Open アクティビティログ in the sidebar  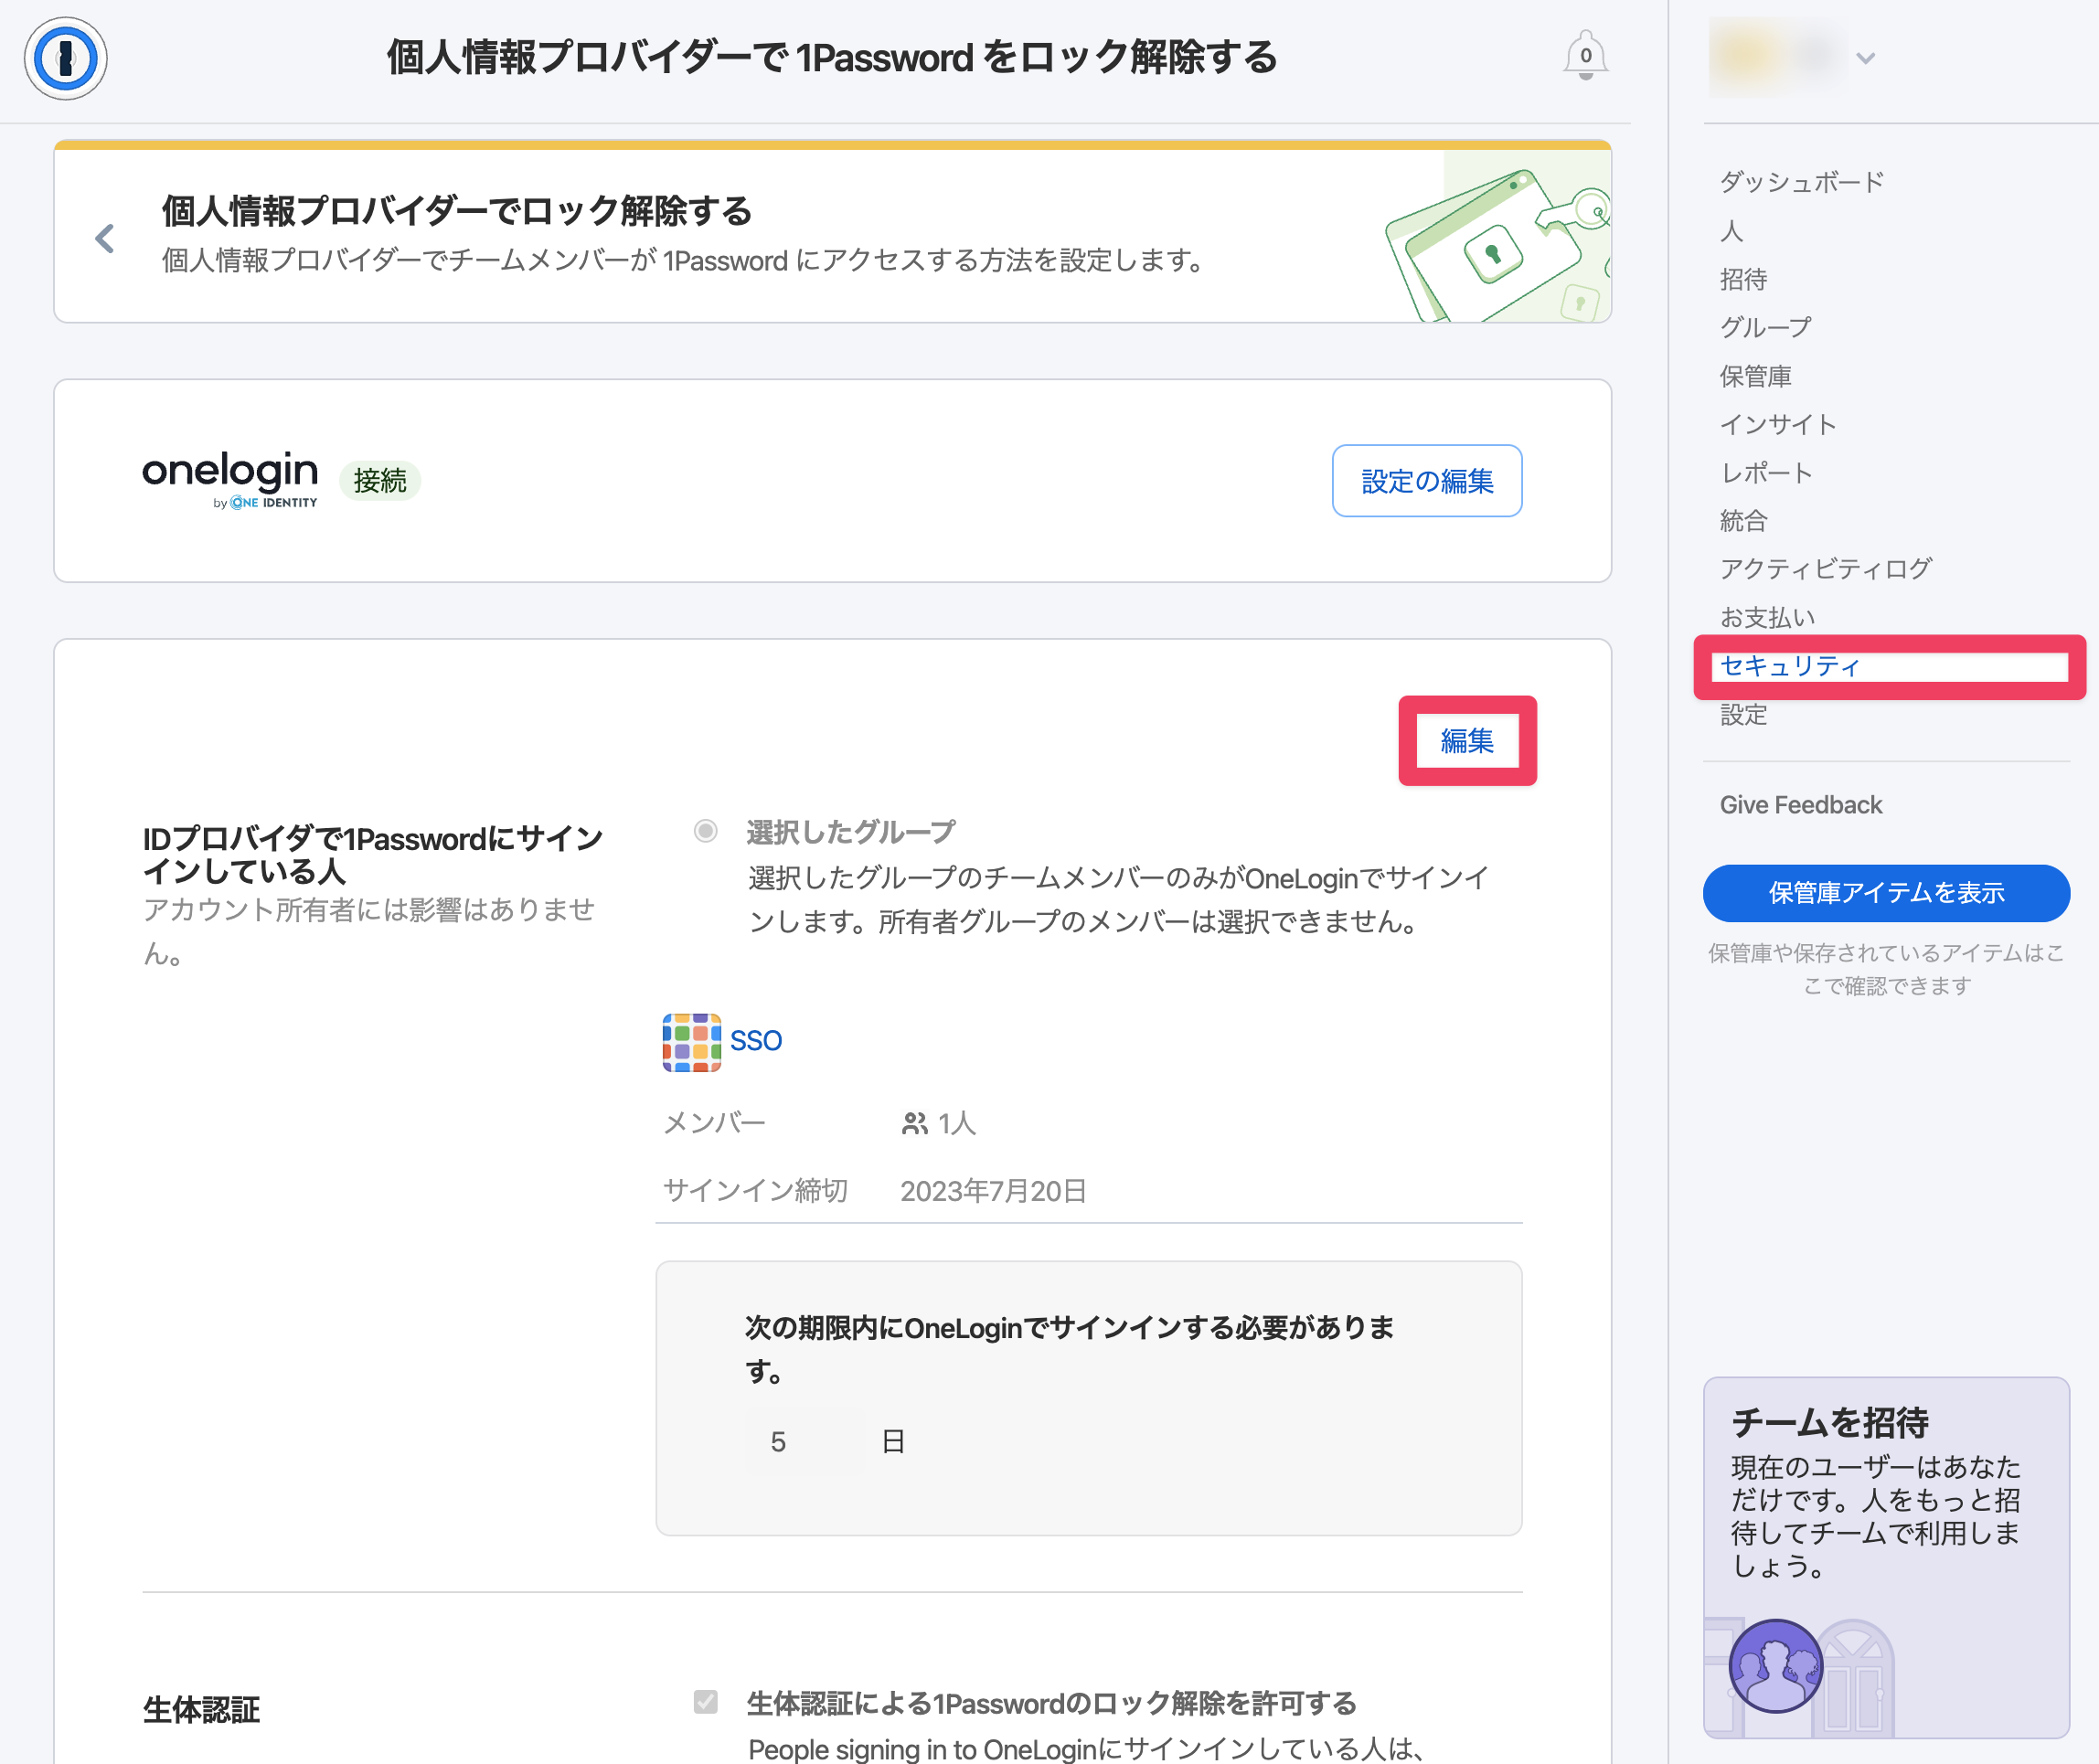click(x=1825, y=569)
